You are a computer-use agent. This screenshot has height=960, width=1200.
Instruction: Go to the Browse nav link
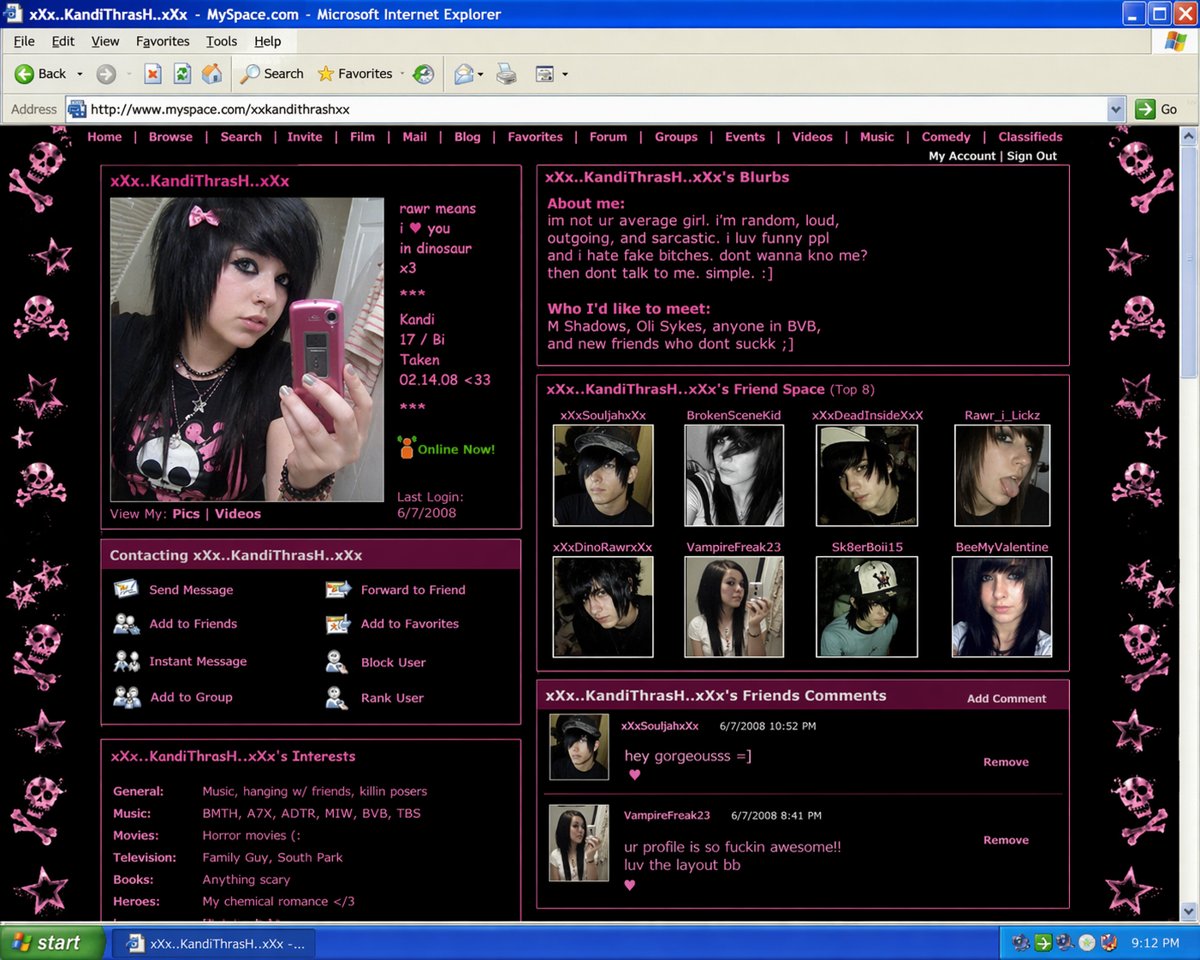[170, 137]
